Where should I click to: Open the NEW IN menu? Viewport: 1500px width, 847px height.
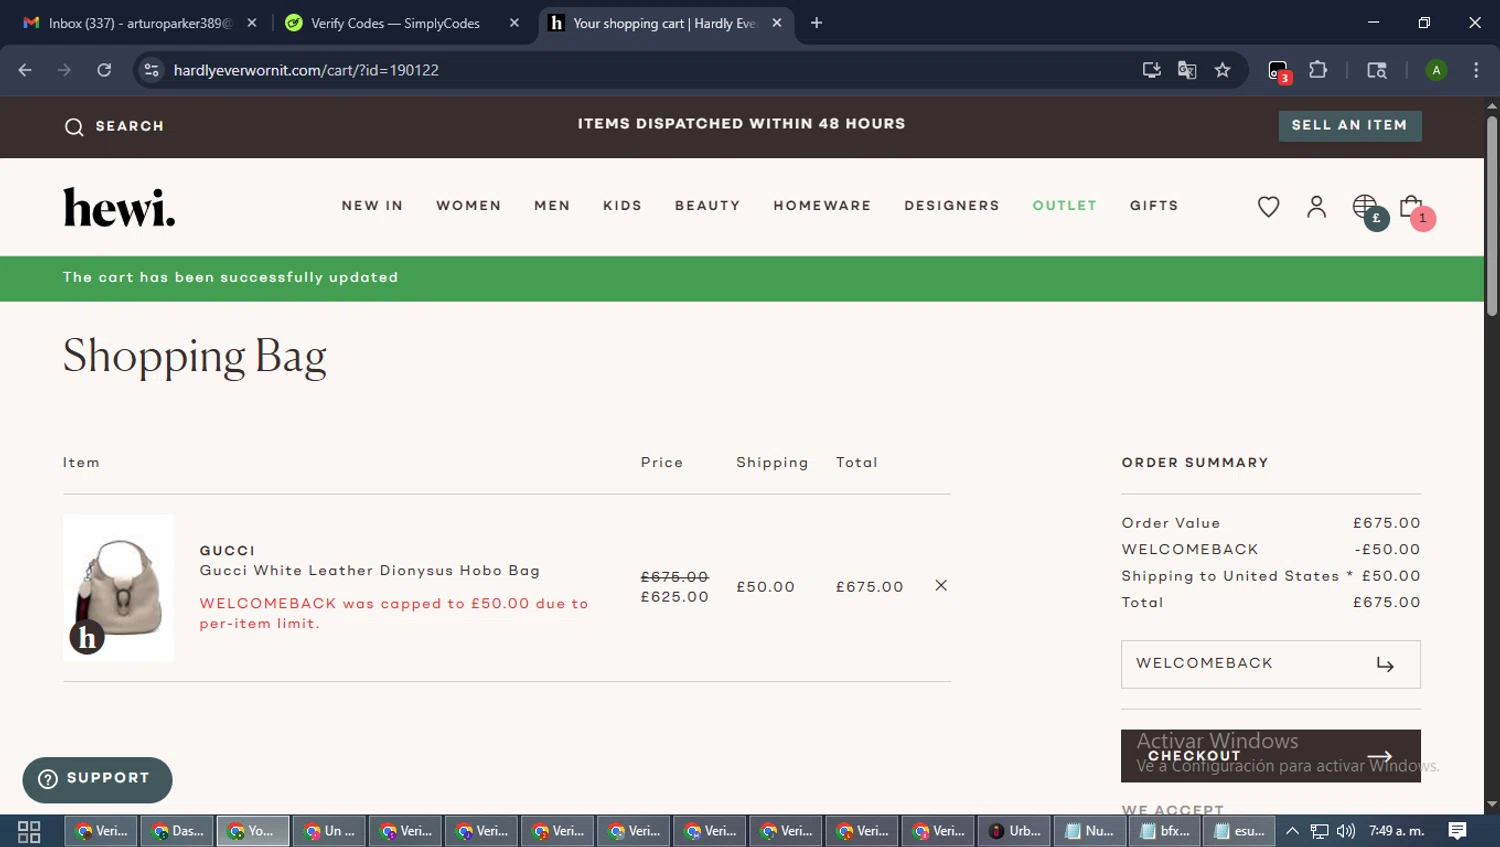pos(372,206)
